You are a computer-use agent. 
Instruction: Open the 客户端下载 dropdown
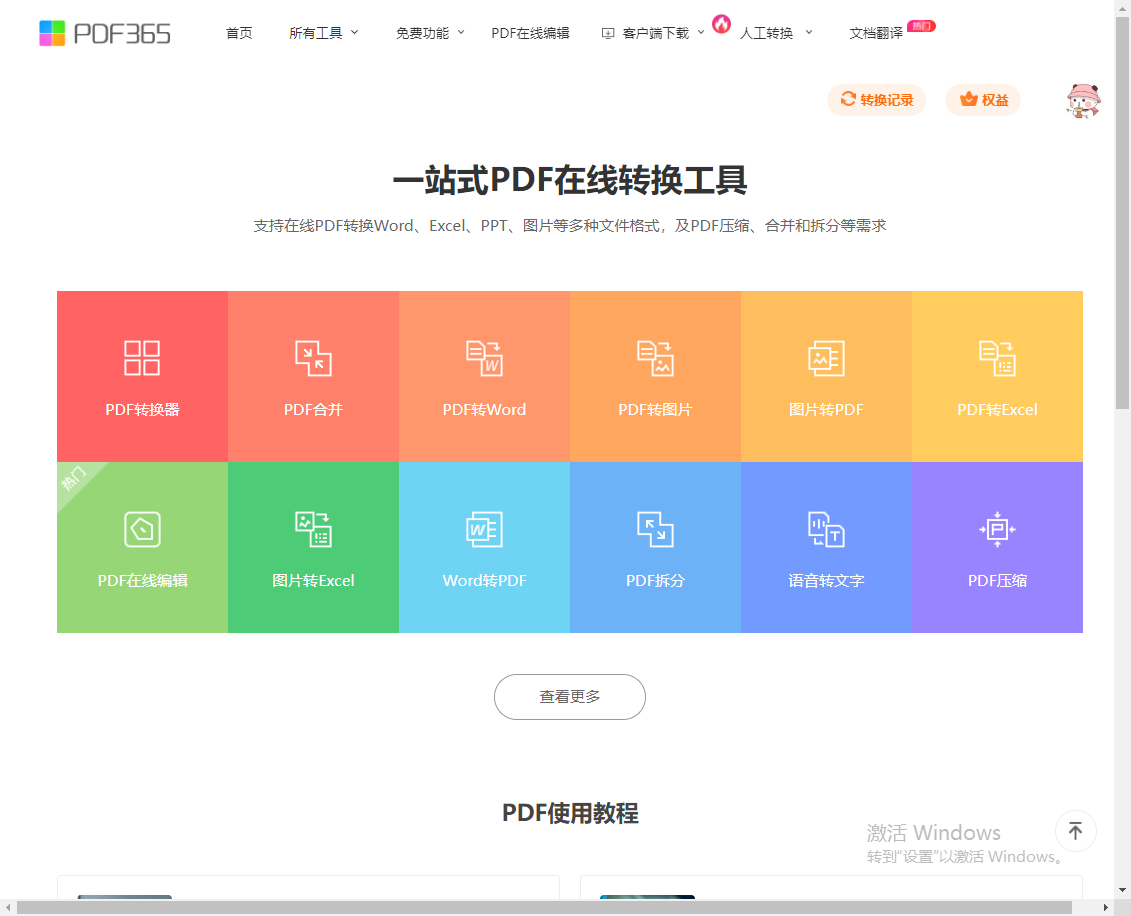coord(653,33)
